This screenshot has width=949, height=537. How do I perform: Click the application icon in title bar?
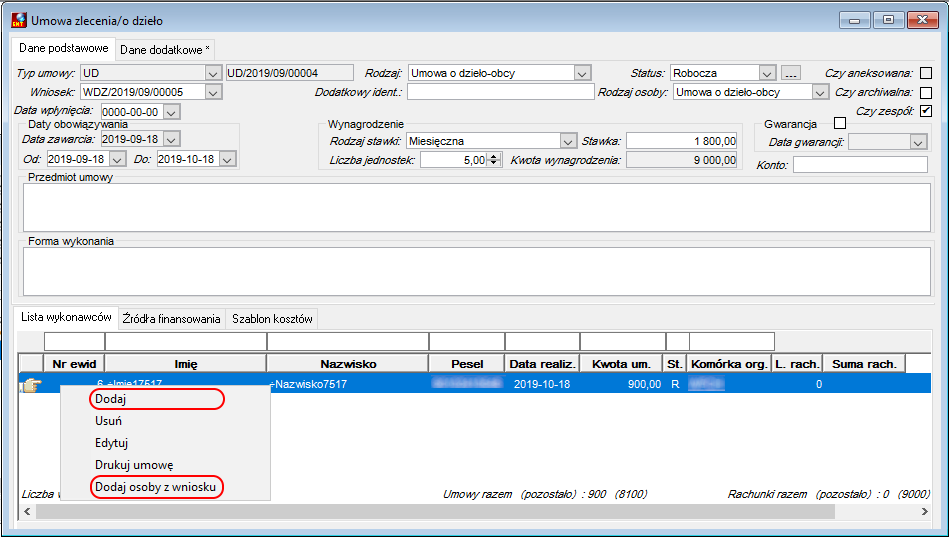tap(19, 20)
